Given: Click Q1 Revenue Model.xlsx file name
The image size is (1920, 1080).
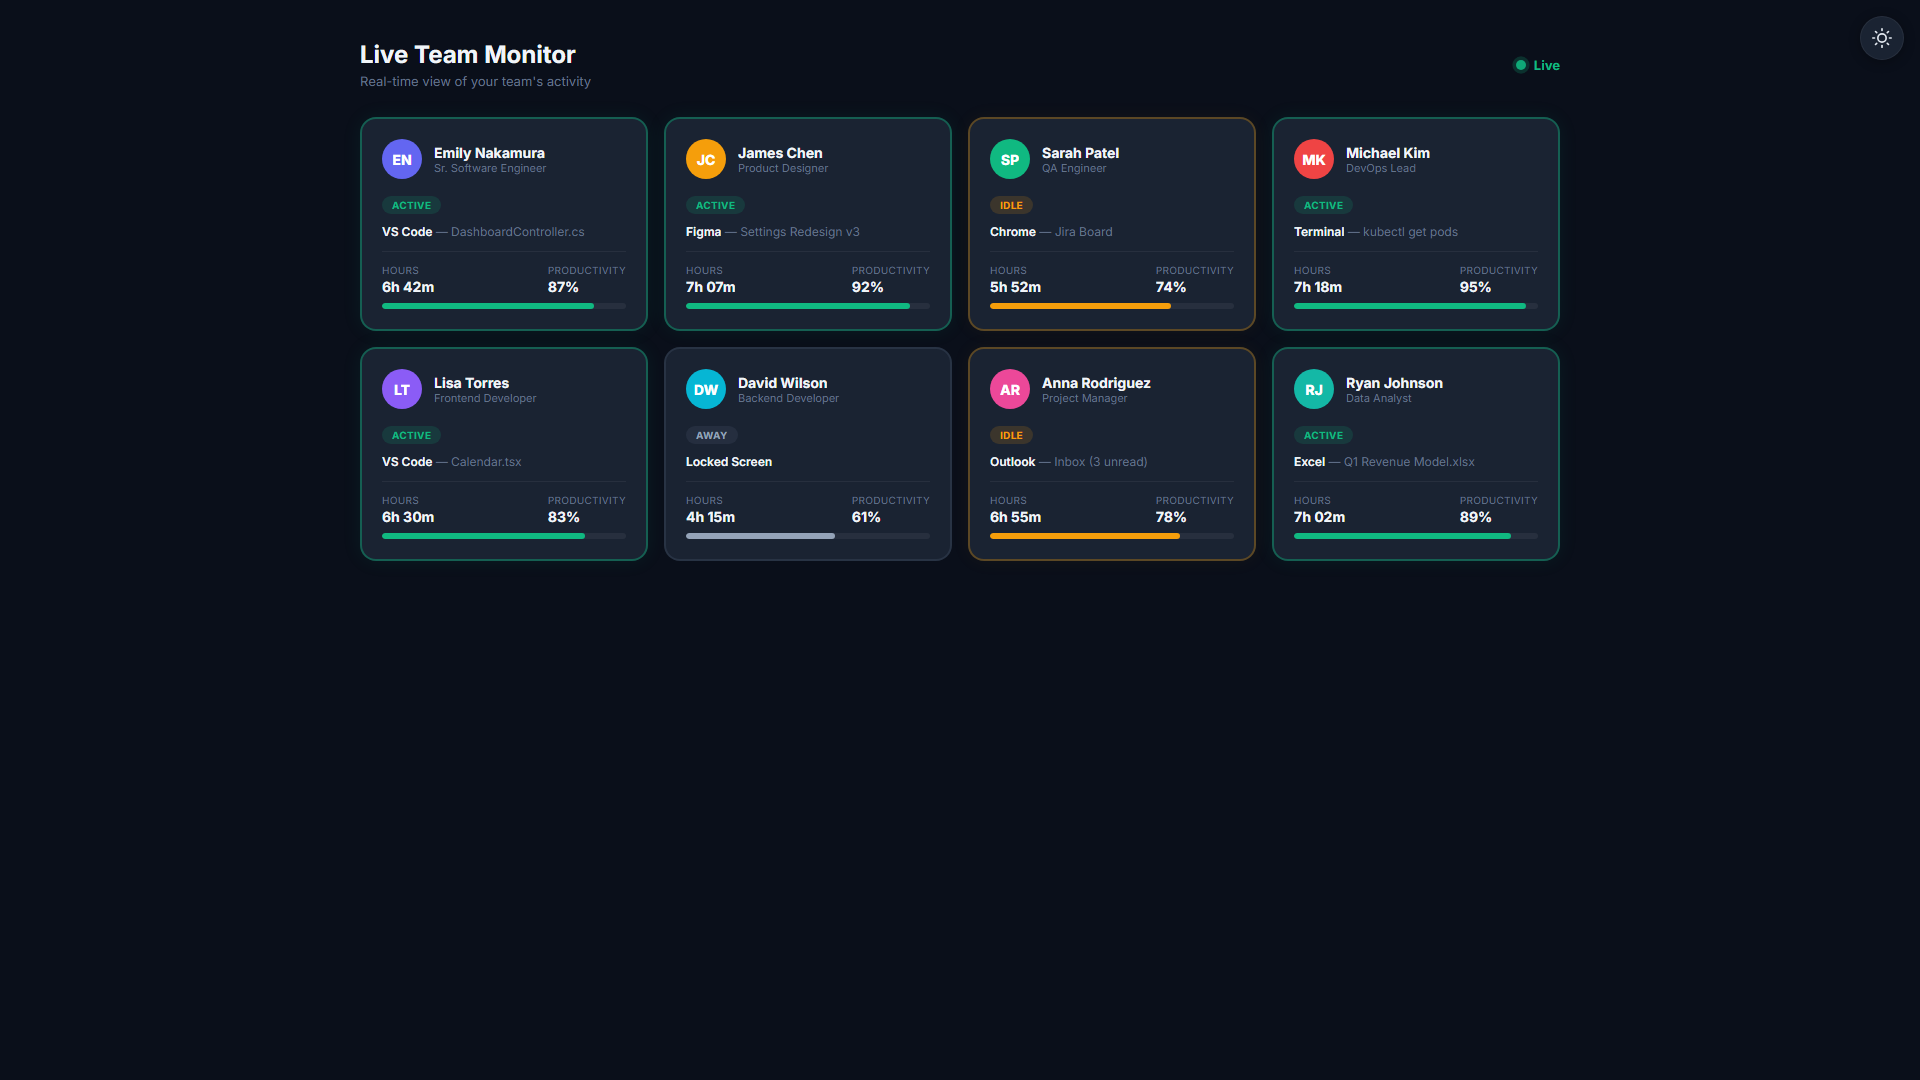Looking at the screenshot, I should click(x=1409, y=462).
